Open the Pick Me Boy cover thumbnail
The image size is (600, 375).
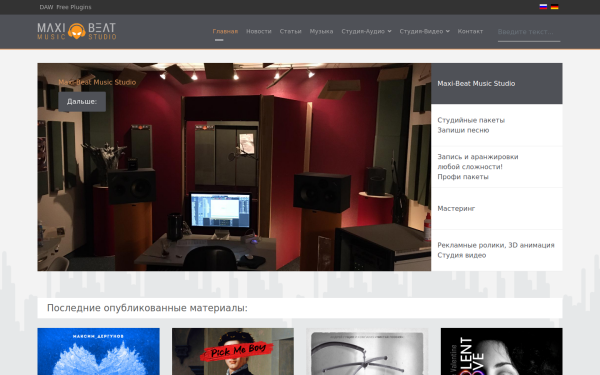(233, 351)
